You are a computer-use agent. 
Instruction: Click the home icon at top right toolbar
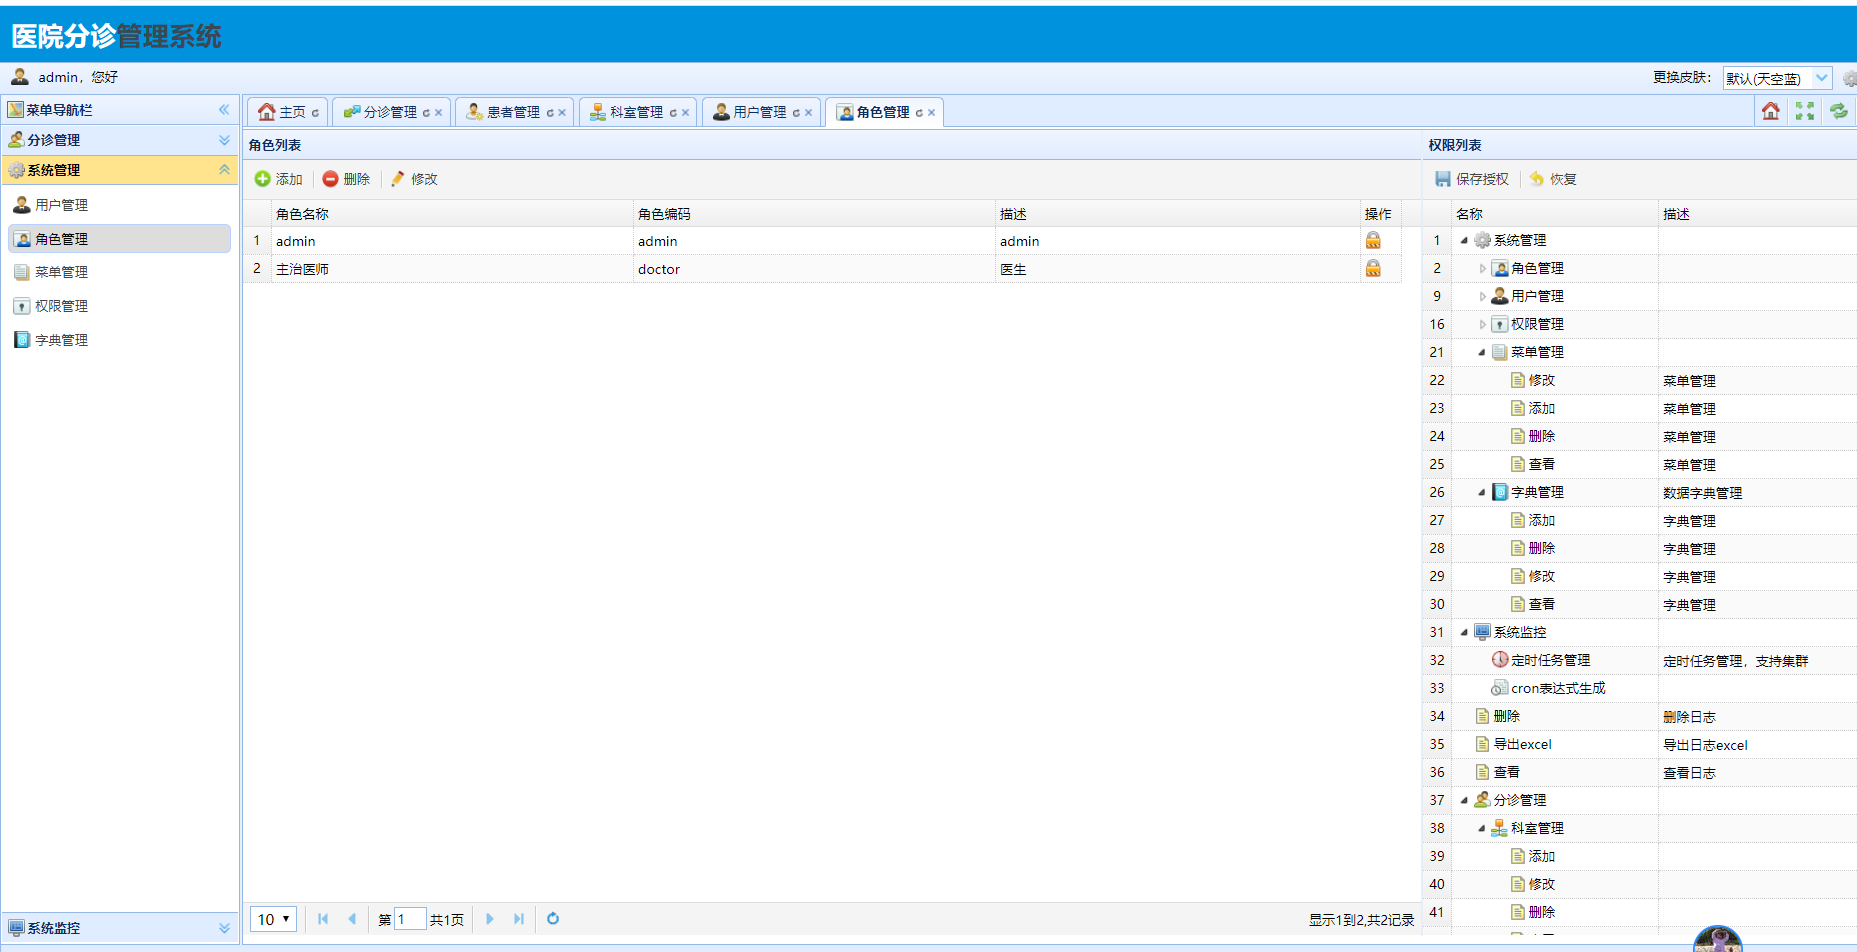click(1770, 111)
